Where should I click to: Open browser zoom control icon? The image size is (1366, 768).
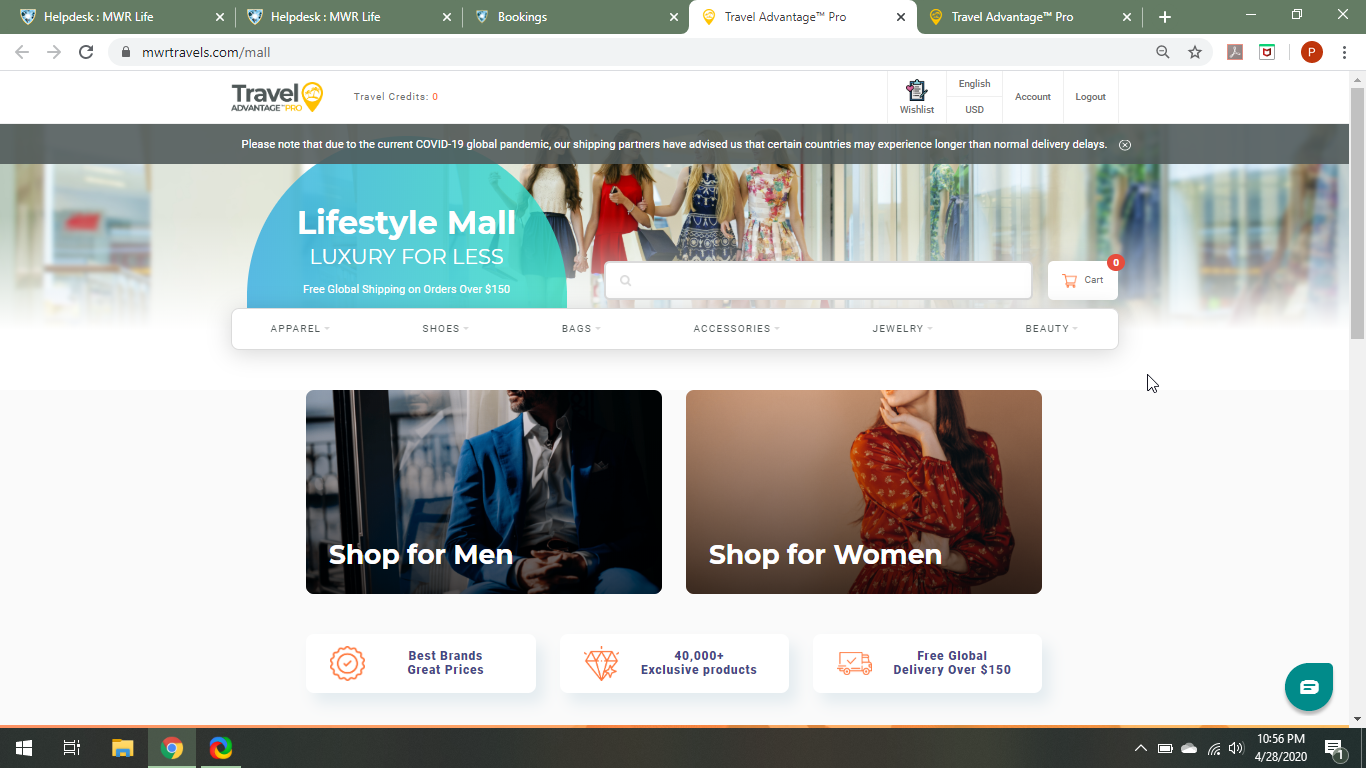coord(1163,52)
